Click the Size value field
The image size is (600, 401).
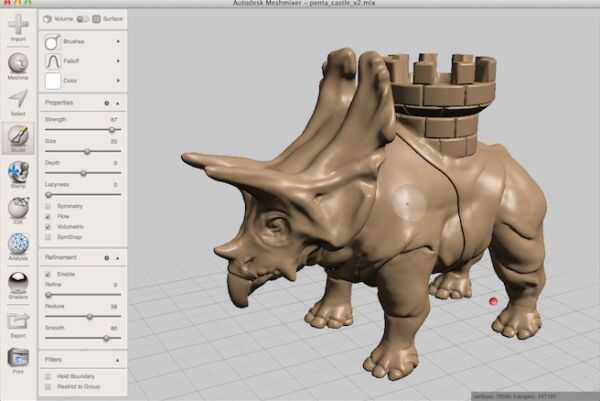114,141
